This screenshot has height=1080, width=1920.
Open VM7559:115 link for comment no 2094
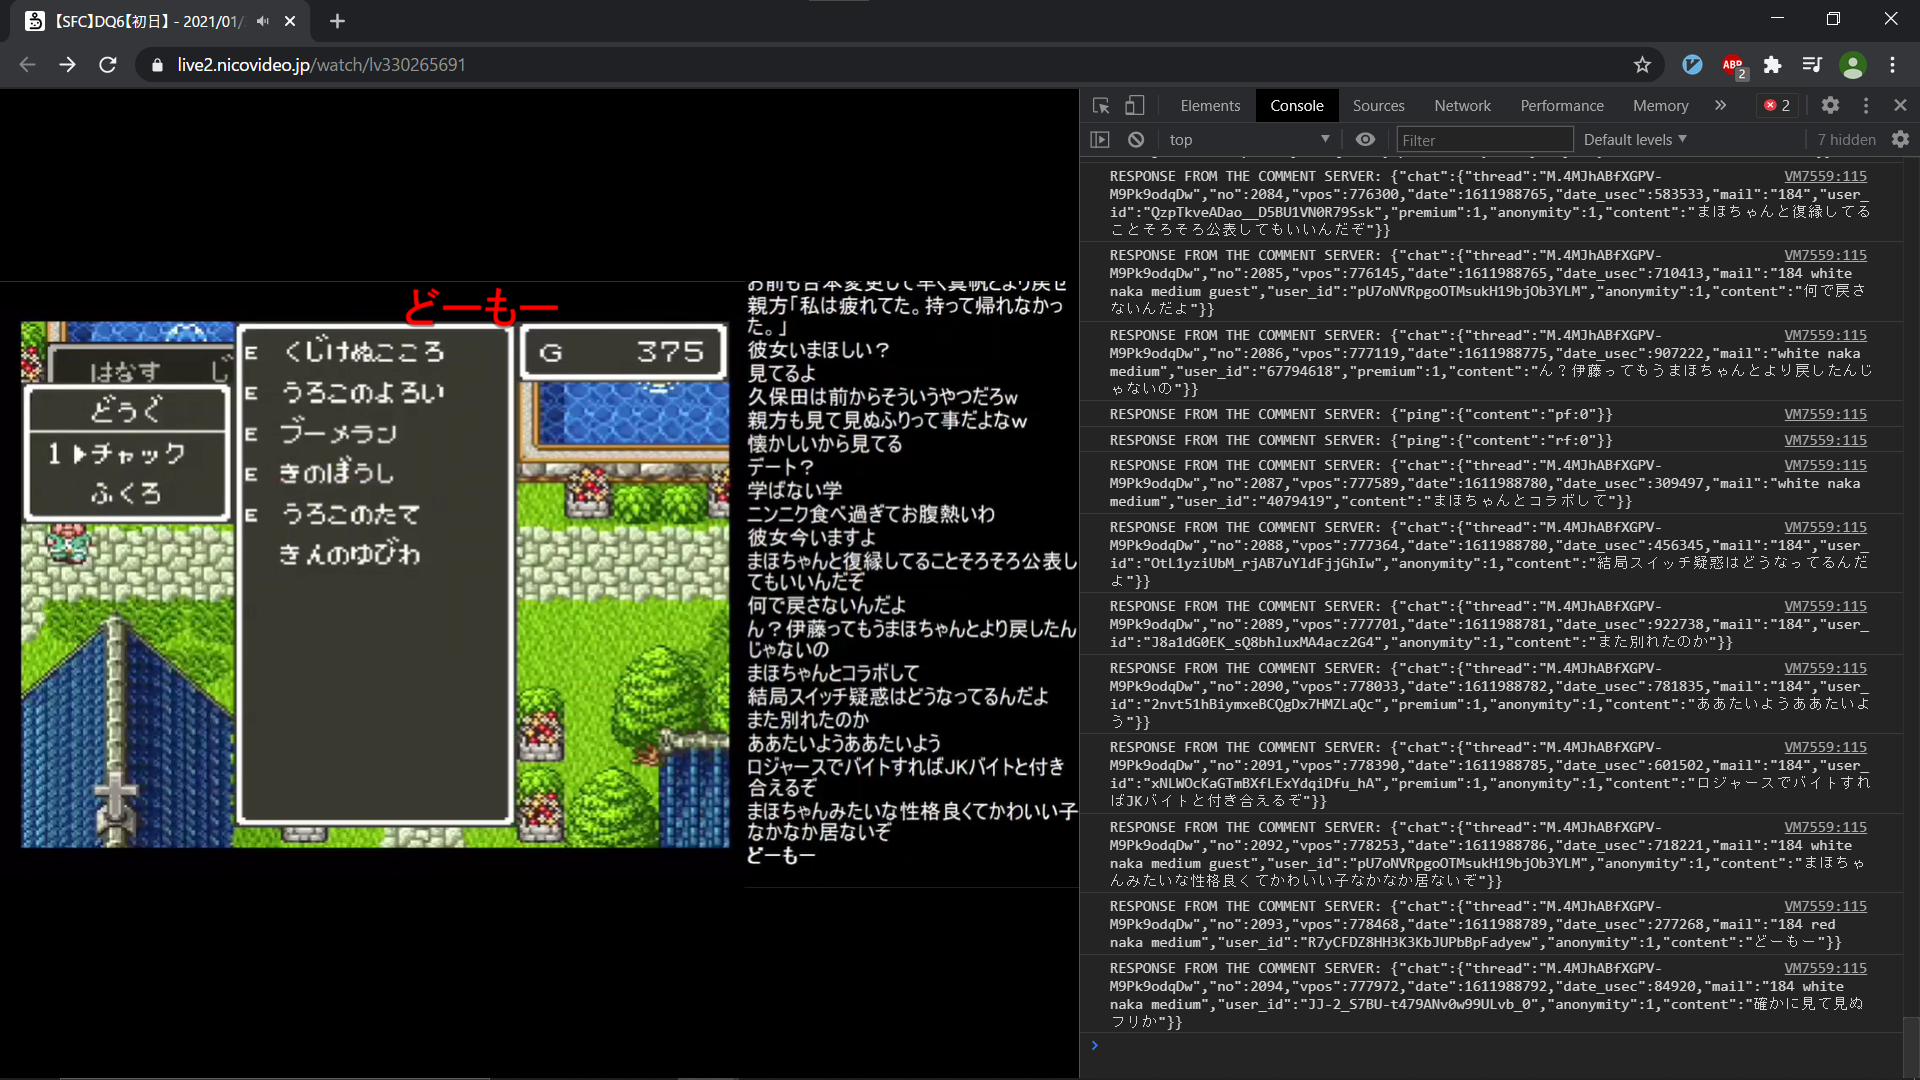point(1825,968)
